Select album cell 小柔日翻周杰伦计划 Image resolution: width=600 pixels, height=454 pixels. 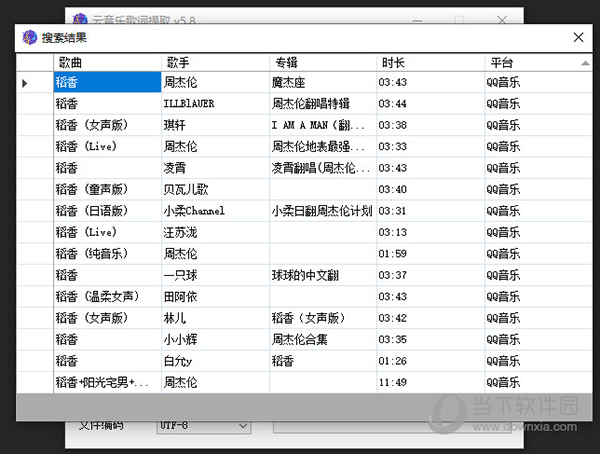[323, 211]
